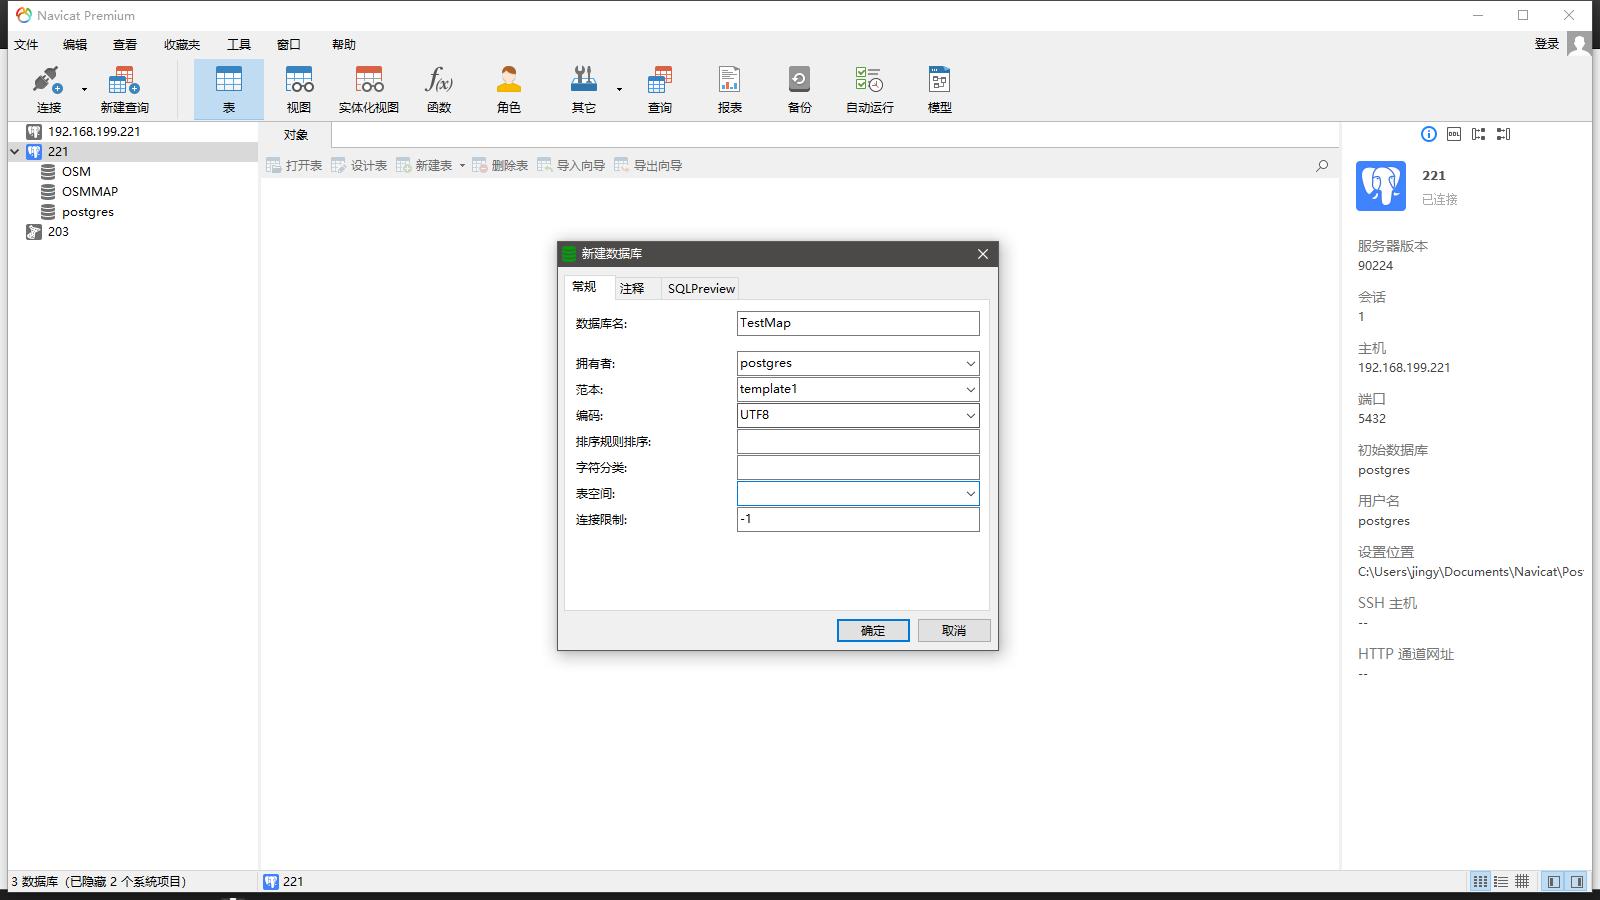Click the 排序规则排序 input field
Screen dimensions: 1600x900
(858, 441)
